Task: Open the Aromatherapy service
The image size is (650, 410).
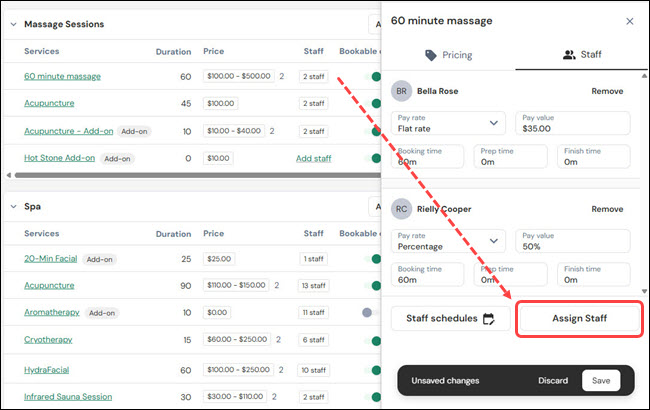Action: point(51,312)
